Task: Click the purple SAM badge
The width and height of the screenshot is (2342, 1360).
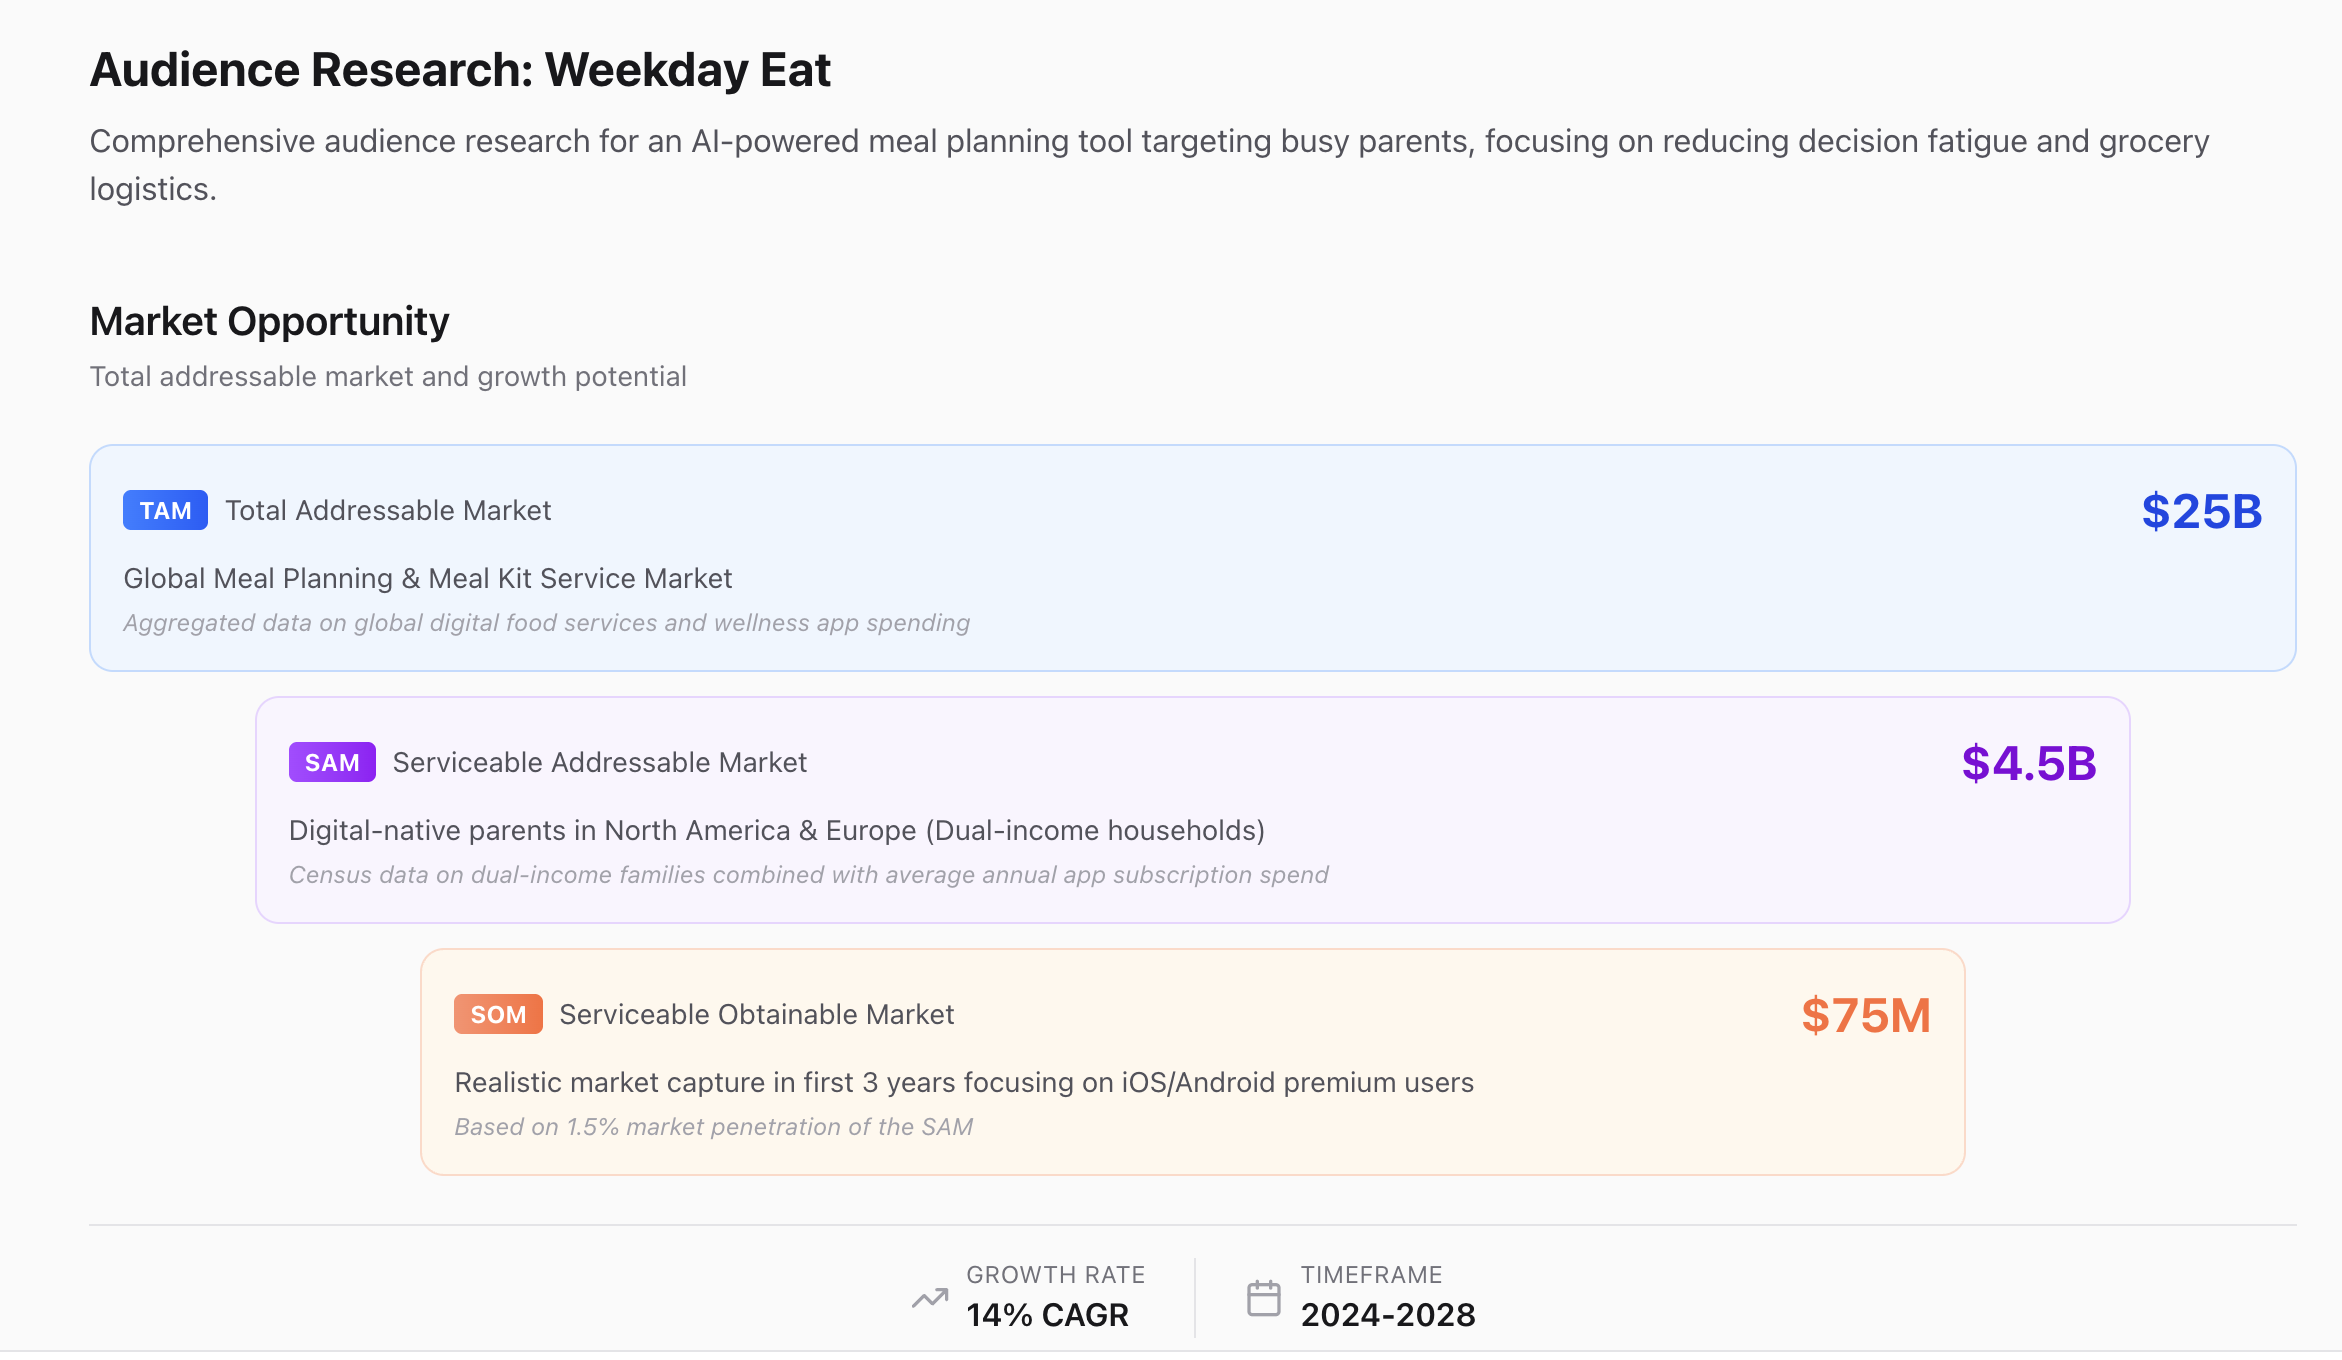Action: coord(332,762)
